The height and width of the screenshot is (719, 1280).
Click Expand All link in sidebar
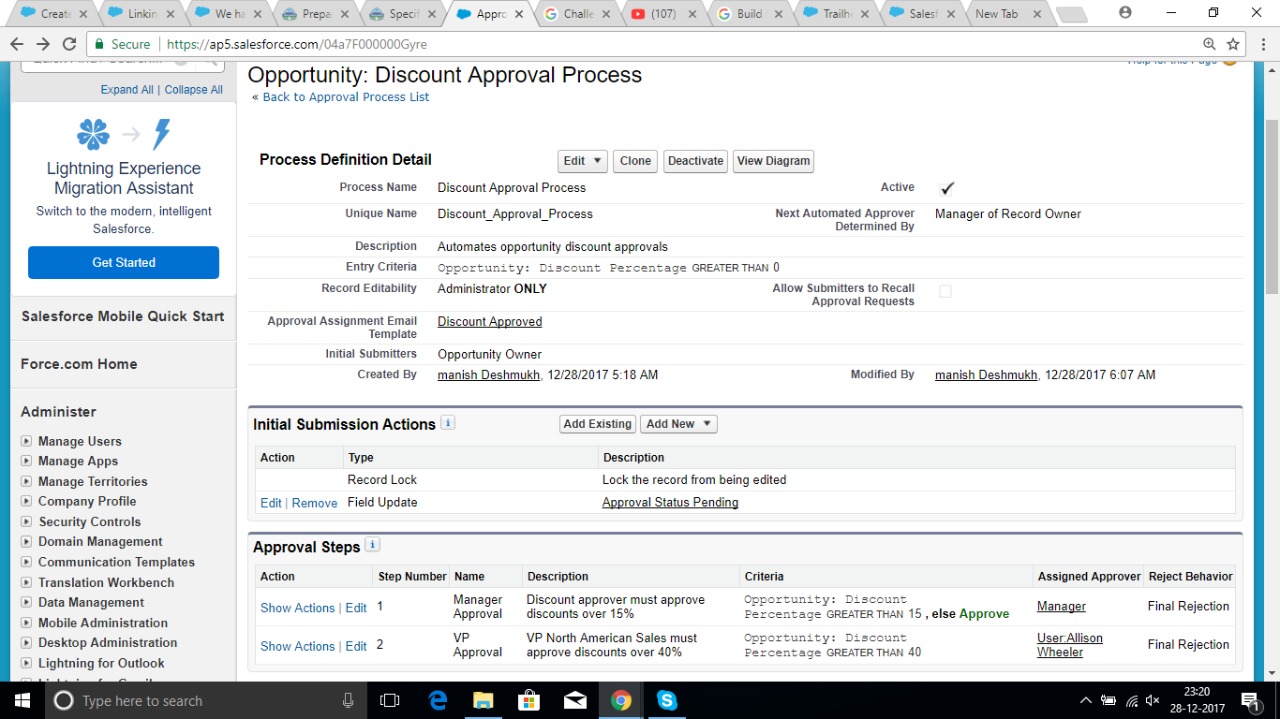[127, 90]
